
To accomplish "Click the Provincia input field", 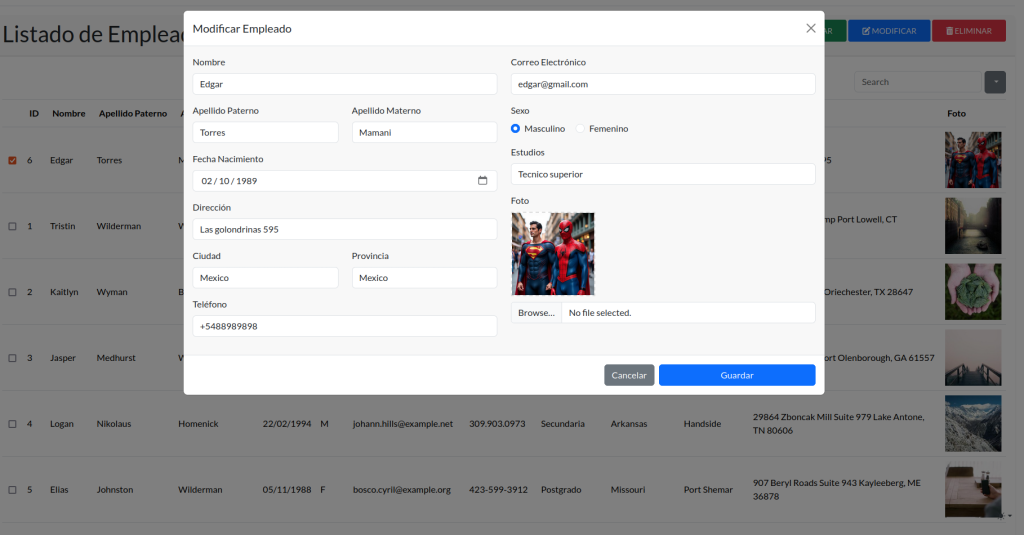I will coord(424,278).
